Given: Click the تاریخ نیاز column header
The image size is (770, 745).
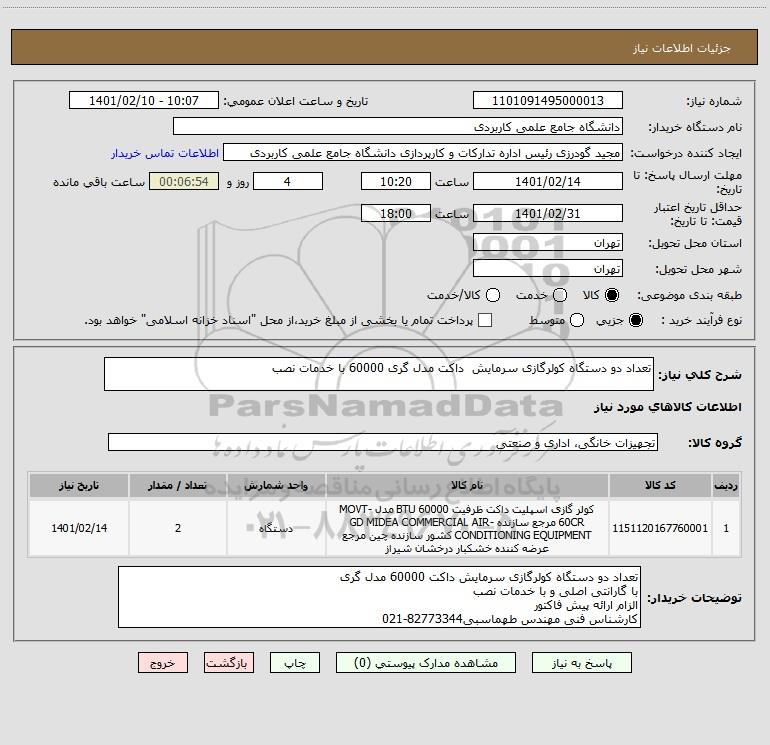Looking at the screenshot, I should click(79, 486).
